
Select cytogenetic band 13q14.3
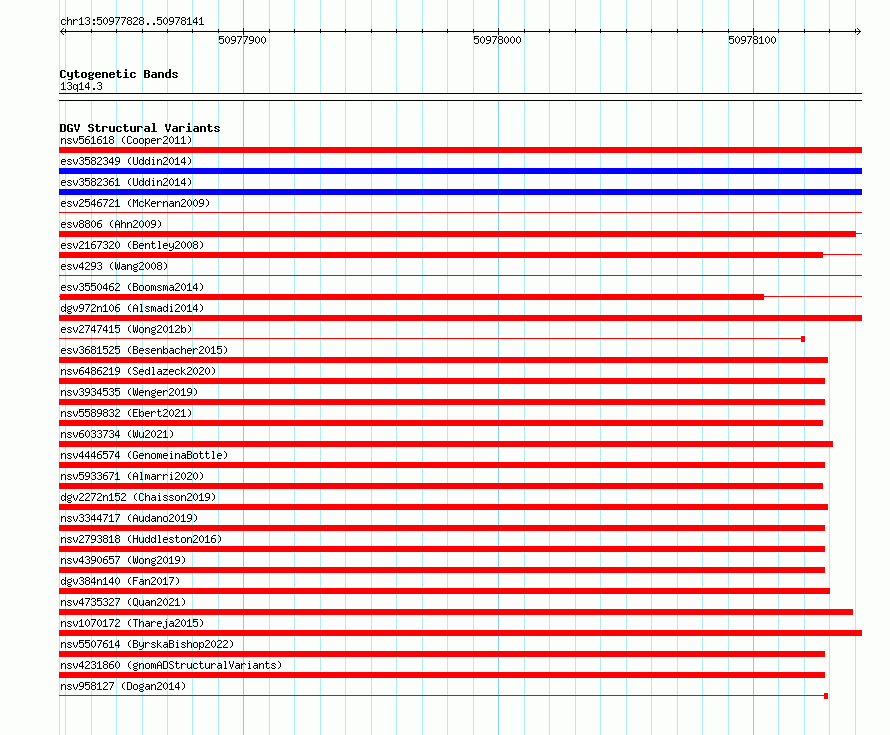pos(81,86)
